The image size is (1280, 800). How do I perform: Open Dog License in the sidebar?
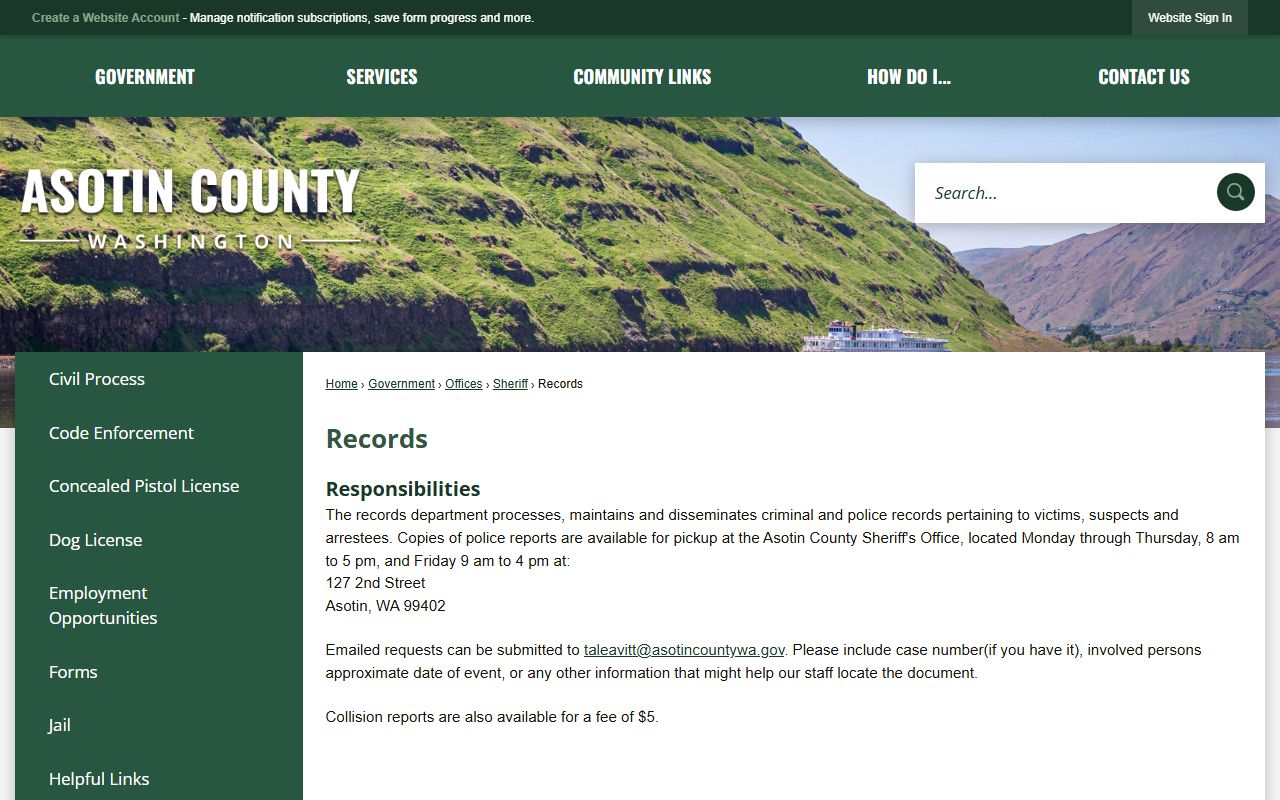pyautogui.click(x=96, y=540)
